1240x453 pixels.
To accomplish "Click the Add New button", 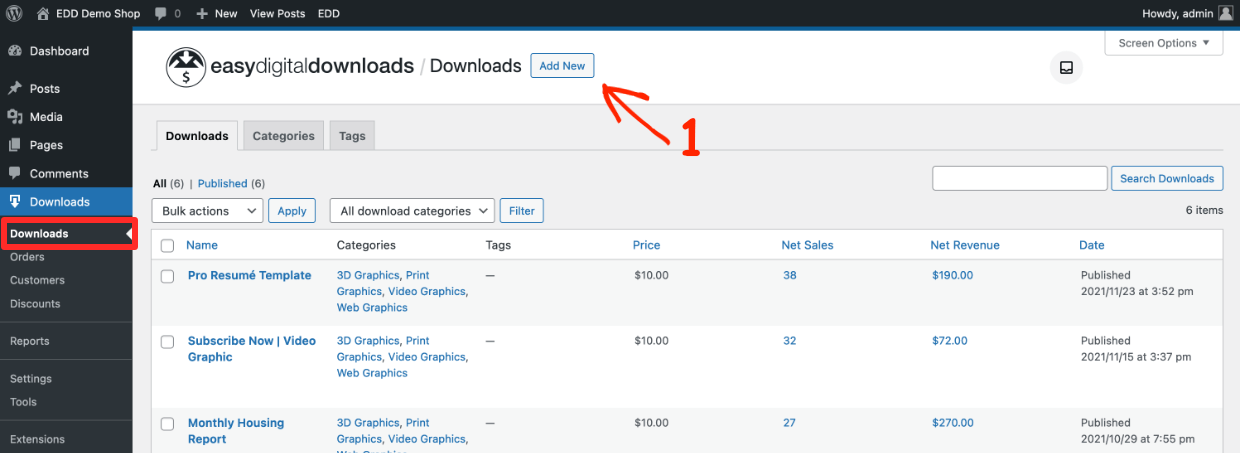I will pyautogui.click(x=562, y=66).
